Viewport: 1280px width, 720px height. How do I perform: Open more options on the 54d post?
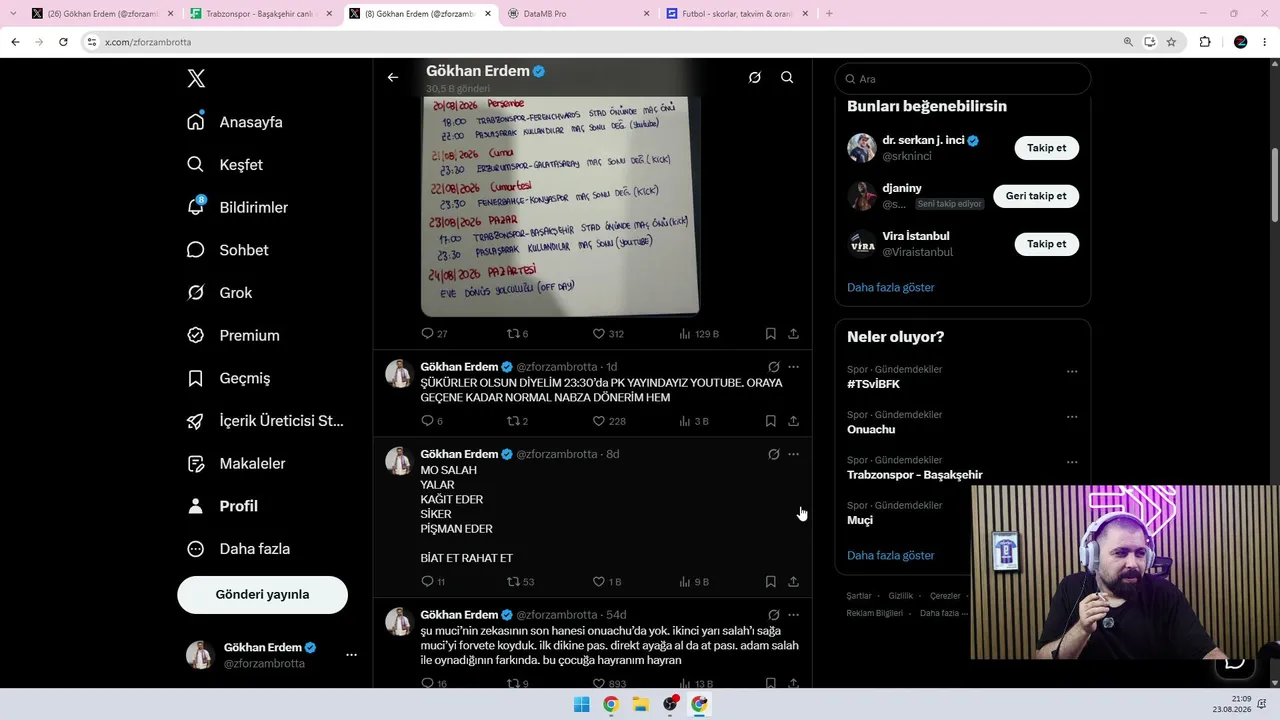pos(793,615)
